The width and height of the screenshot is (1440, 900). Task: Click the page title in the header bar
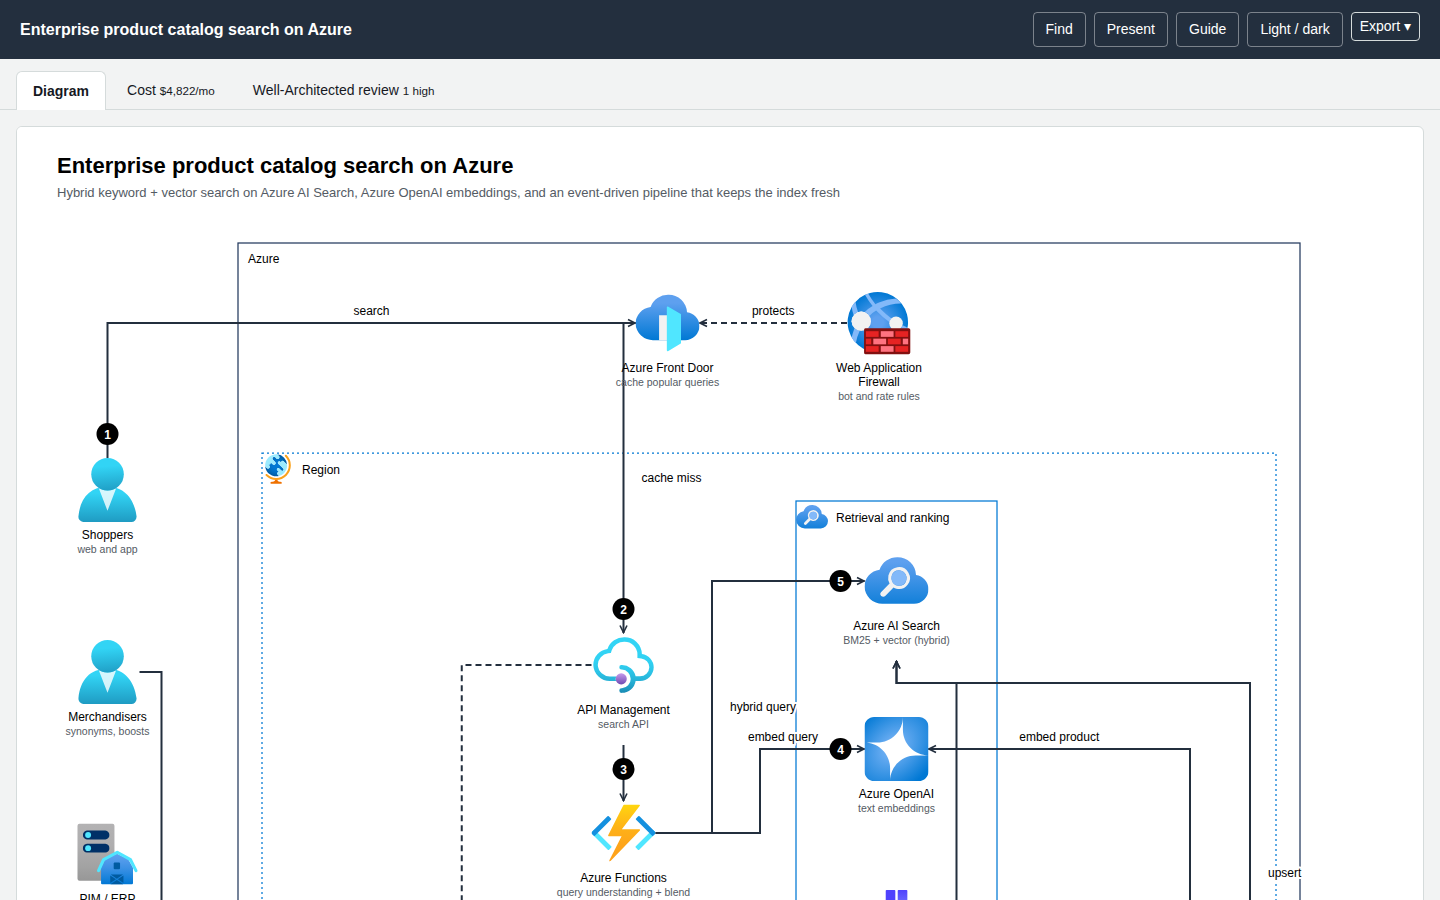click(x=186, y=30)
